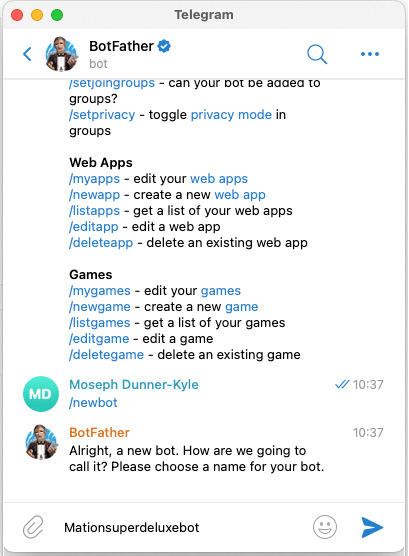The width and height of the screenshot is (409, 556).
Task: Click the green fullscreen window button
Action: tap(57, 15)
